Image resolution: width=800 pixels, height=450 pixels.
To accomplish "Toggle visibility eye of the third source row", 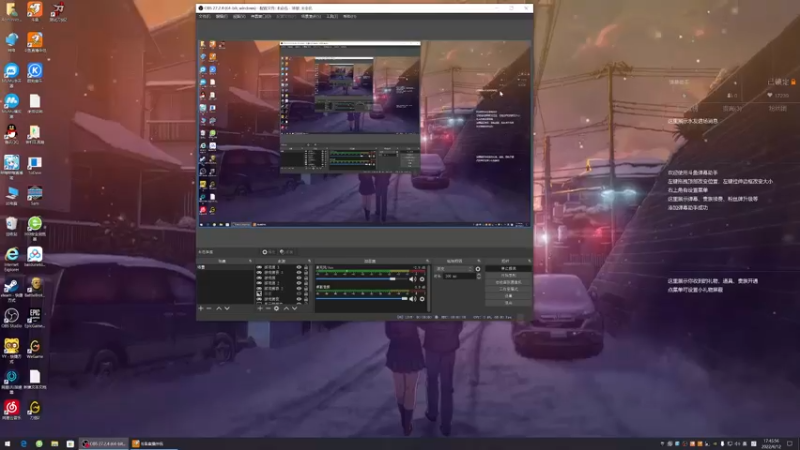I will point(299,278).
